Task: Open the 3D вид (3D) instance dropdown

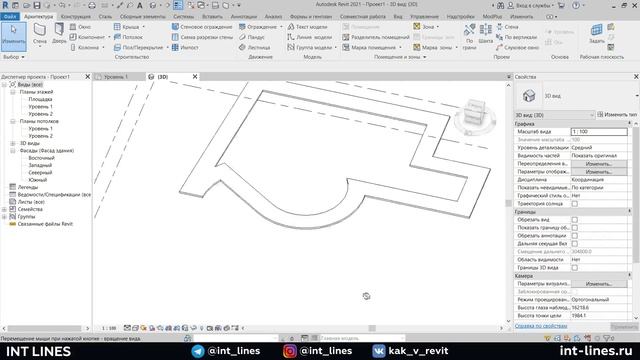Action: (x=554, y=115)
